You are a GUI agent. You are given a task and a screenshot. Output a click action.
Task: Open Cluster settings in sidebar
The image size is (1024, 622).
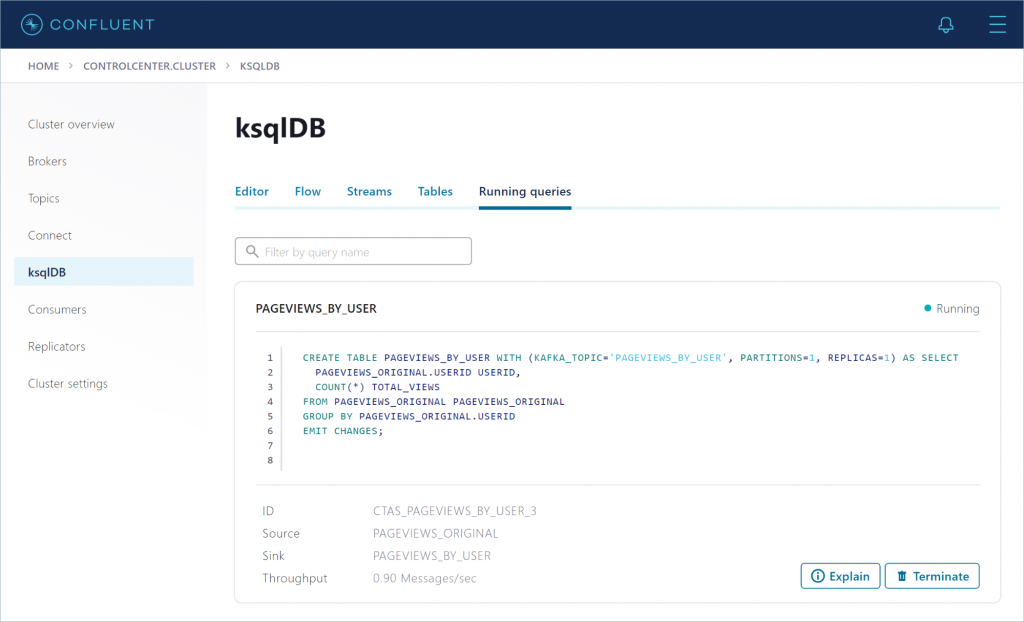point(68,384)
